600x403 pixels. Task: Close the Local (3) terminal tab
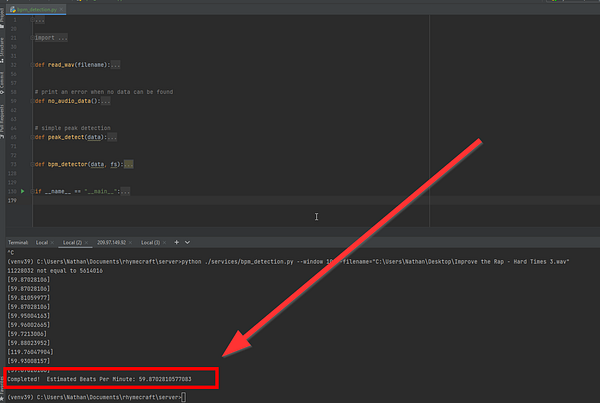pos(165,243)
